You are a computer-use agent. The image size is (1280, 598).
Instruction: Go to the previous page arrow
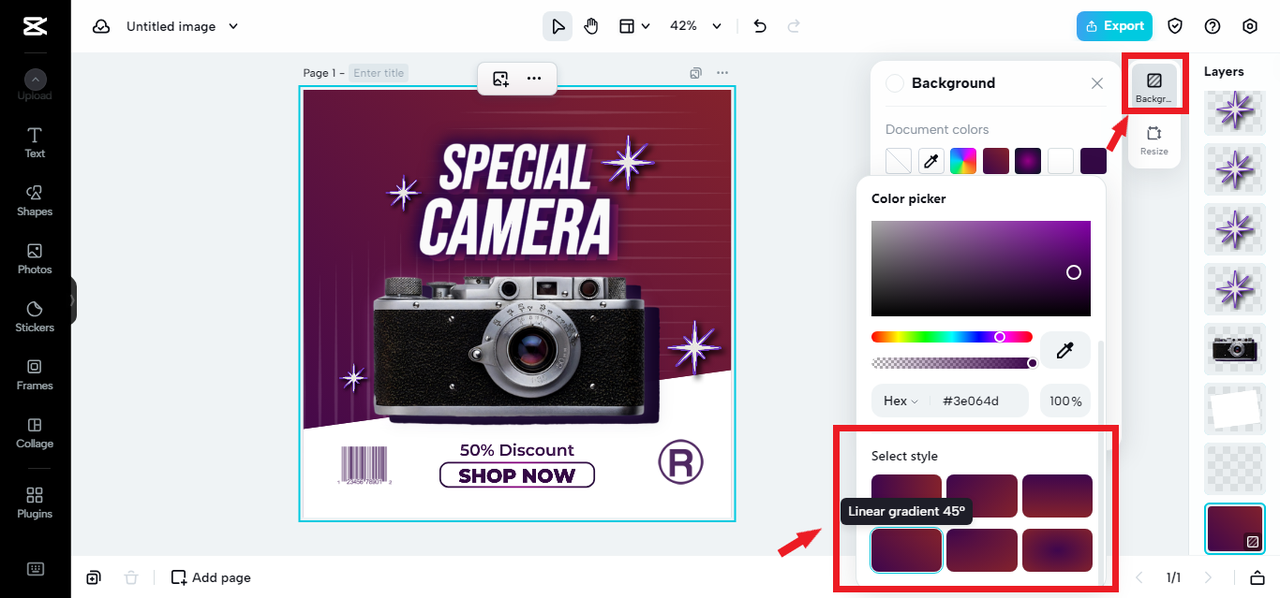pyautogui.click(x=1138, y=577)
